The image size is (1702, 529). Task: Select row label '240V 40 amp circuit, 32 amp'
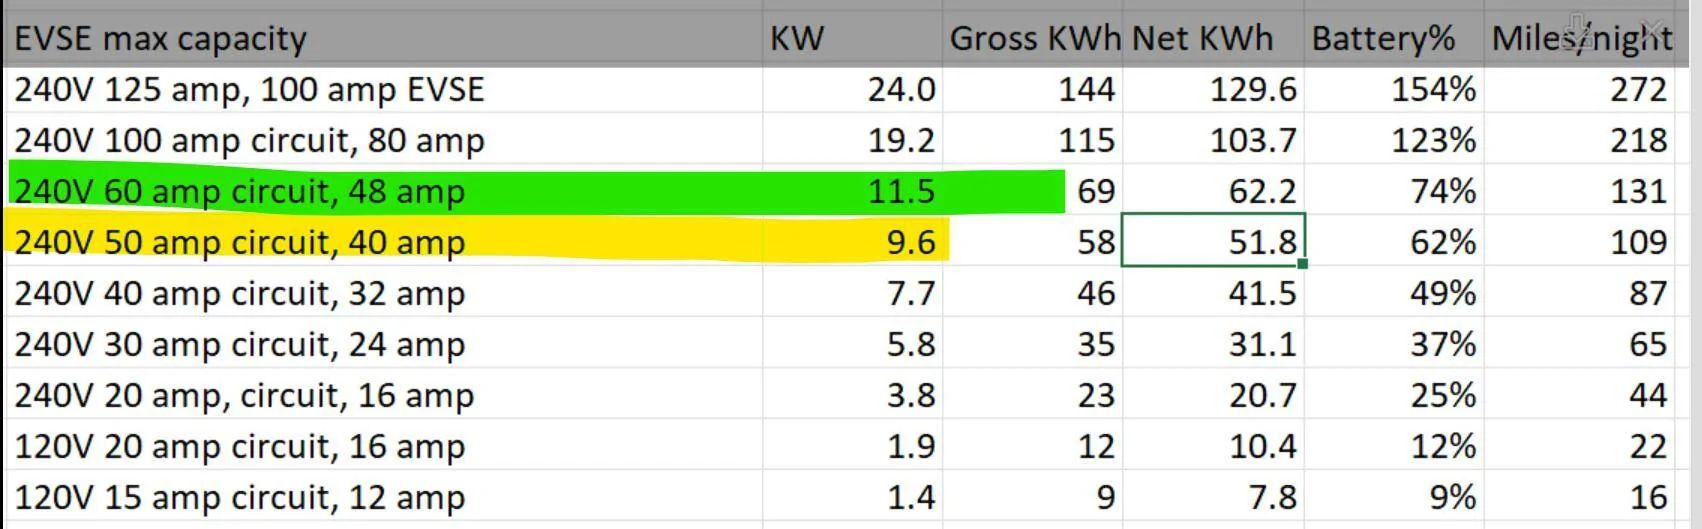(x=239, y=294)
